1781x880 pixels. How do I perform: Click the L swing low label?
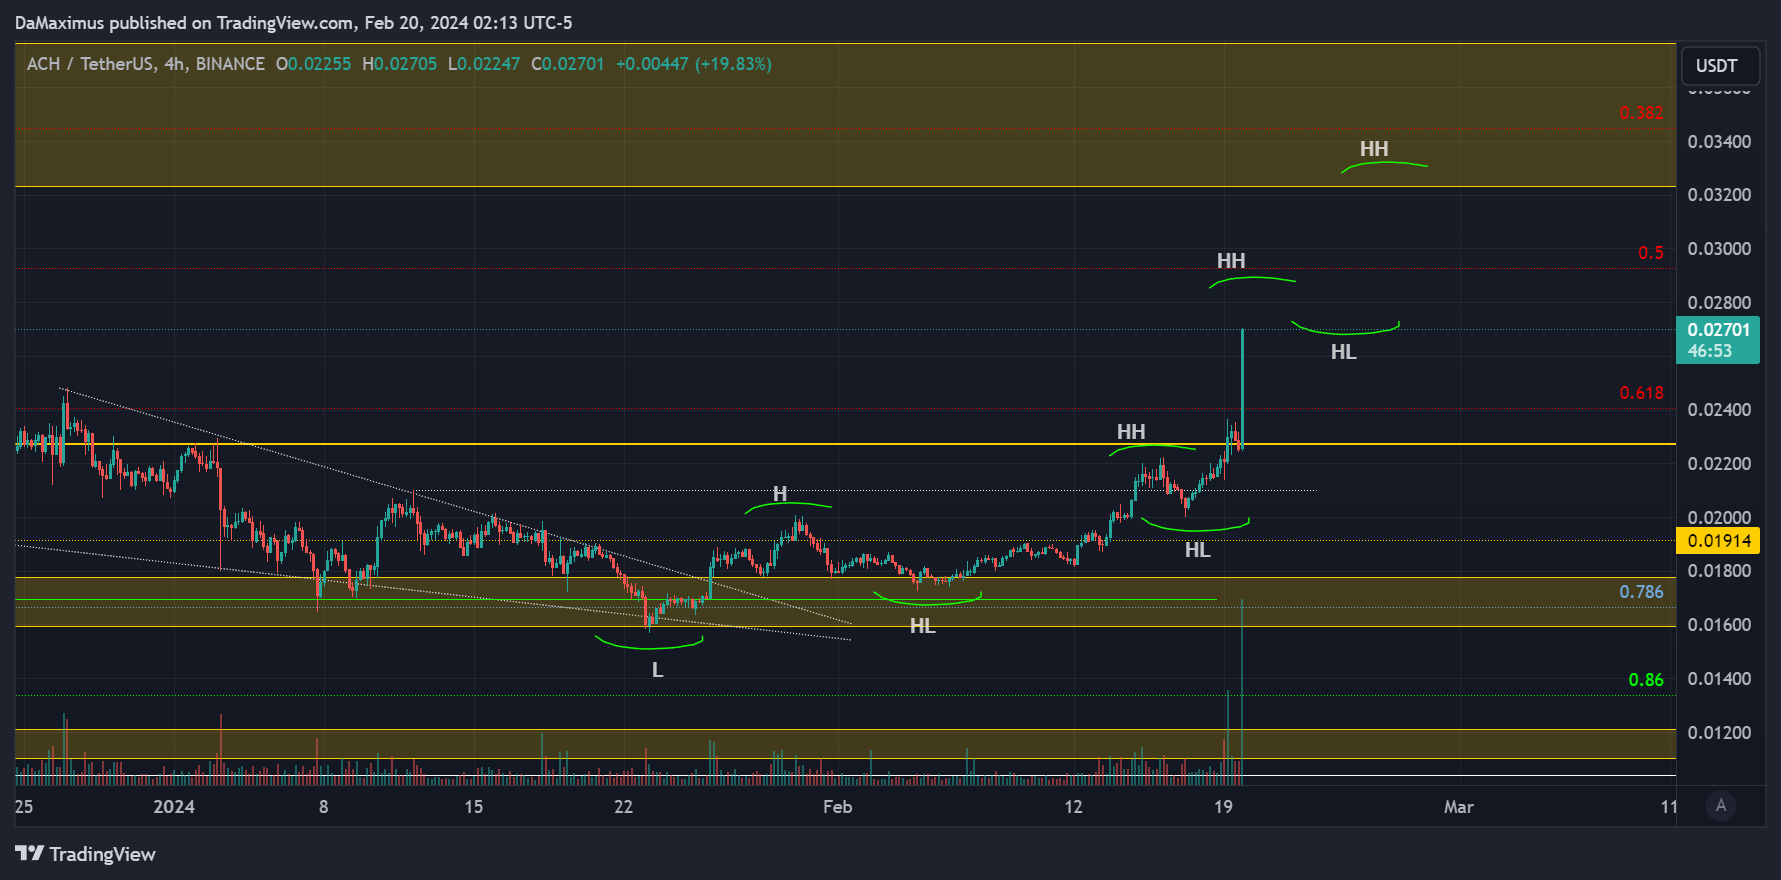coord(658,670)
